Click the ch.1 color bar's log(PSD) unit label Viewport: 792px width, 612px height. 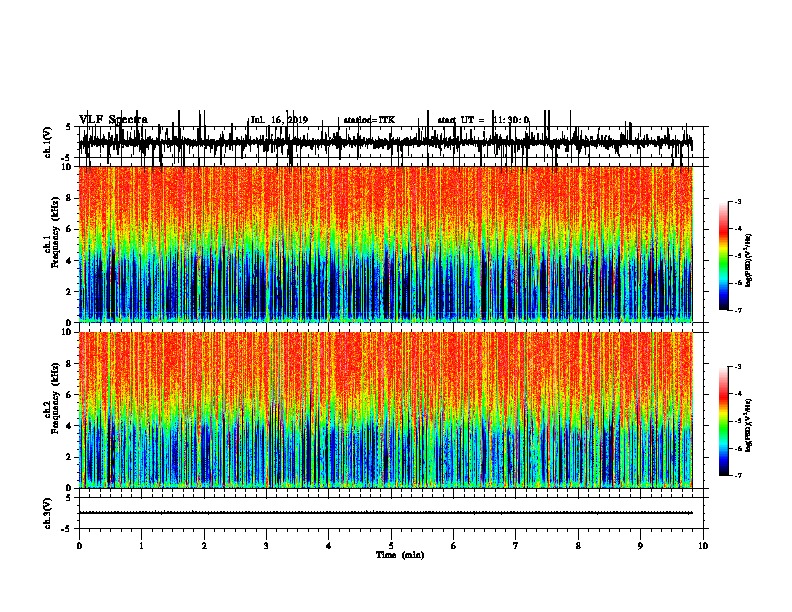[748, 261]
